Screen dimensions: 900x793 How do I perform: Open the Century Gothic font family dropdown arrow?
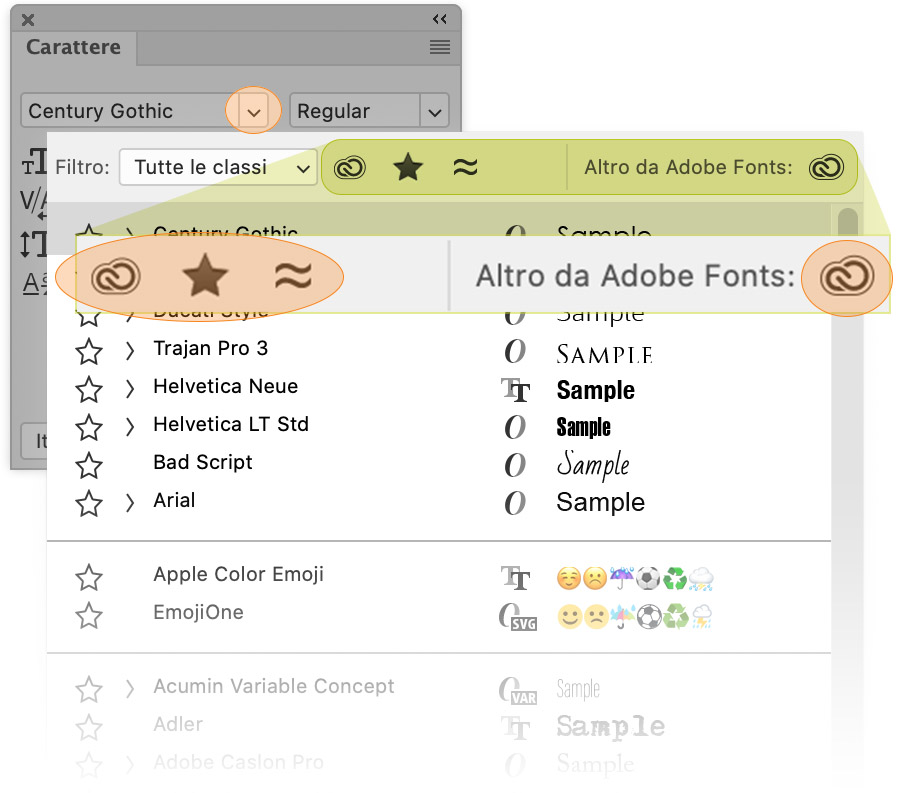[254, 111]
